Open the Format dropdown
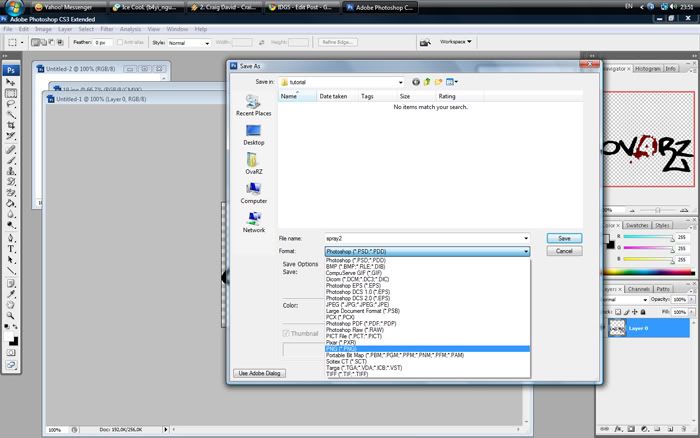 click(x=427, y=251)
